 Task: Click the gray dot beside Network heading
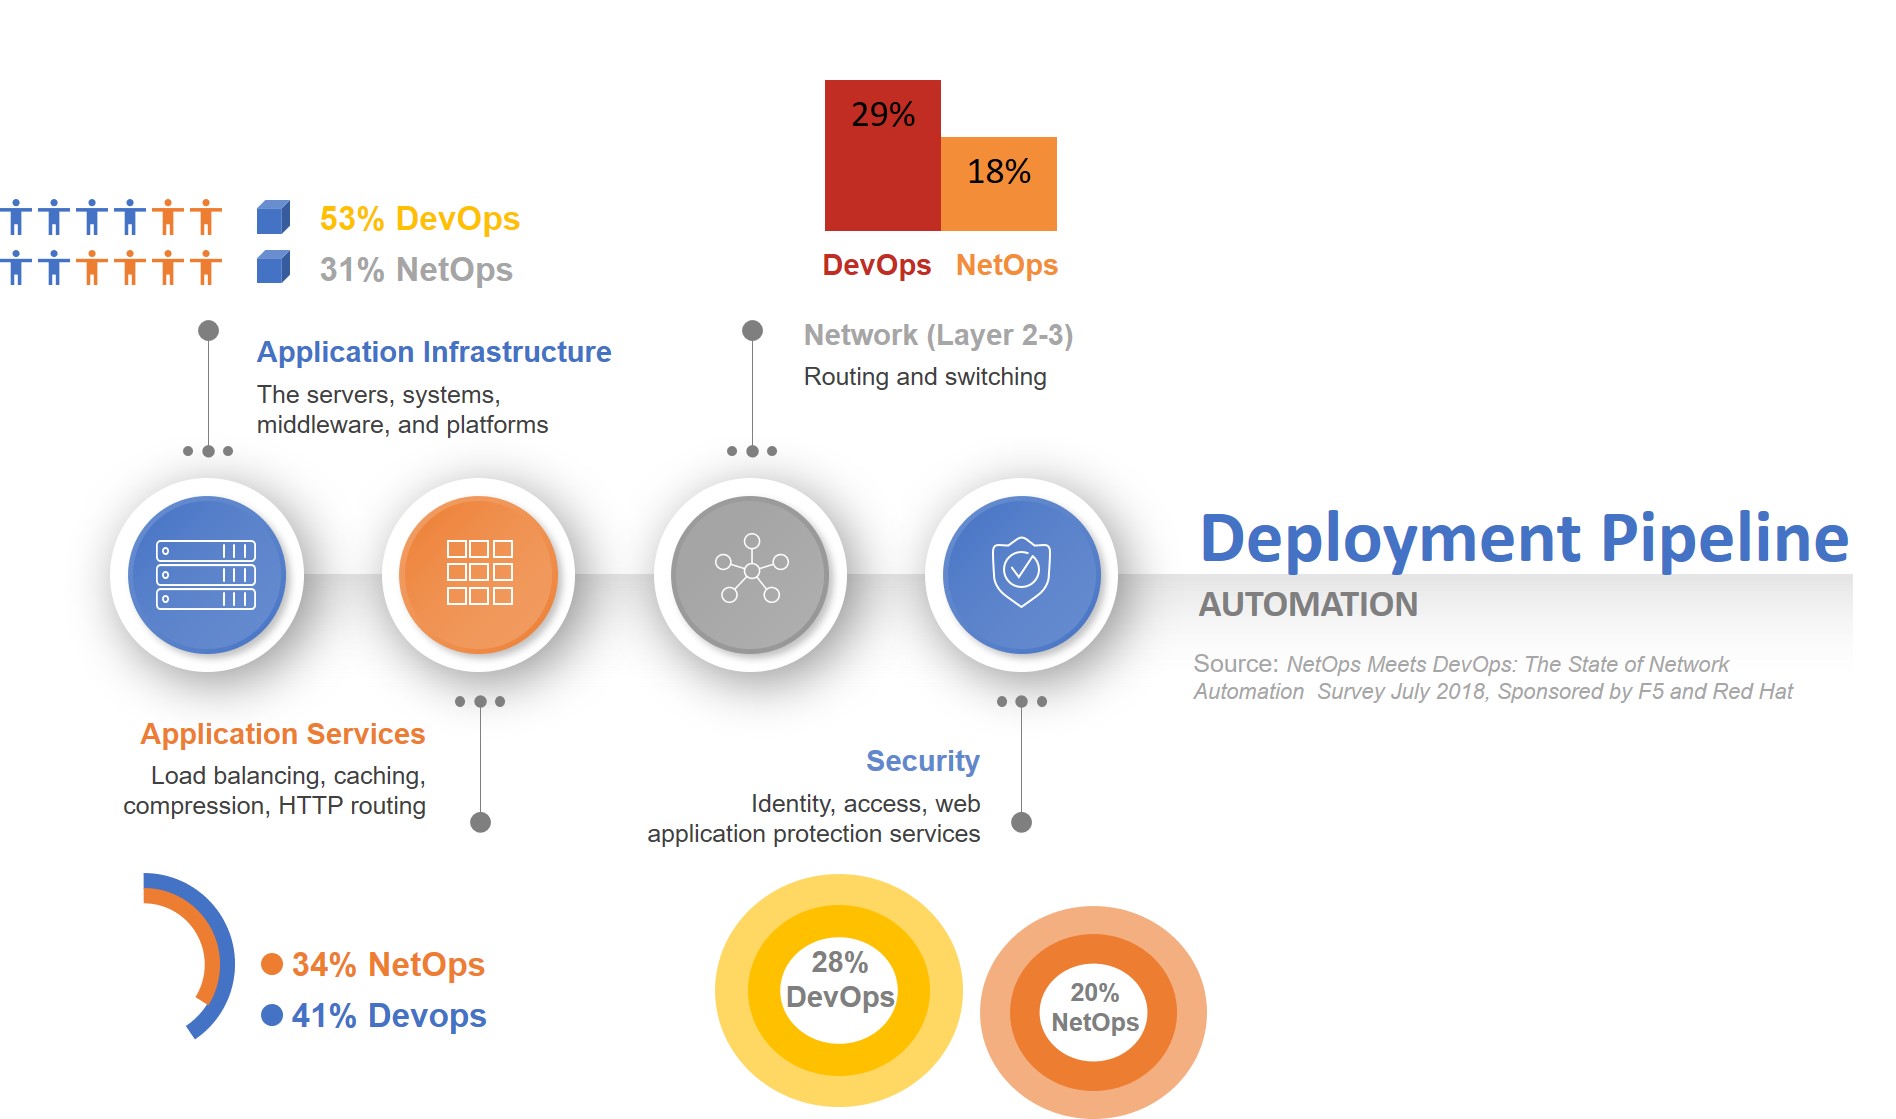[x=752, y=330]
